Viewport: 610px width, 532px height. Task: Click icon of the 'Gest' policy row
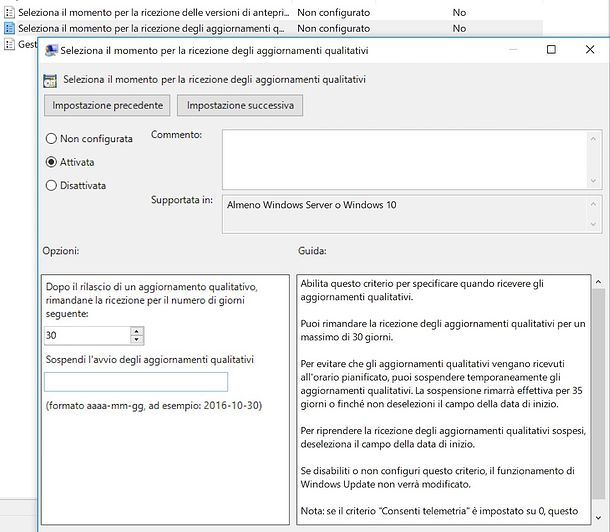pos(9,44)
